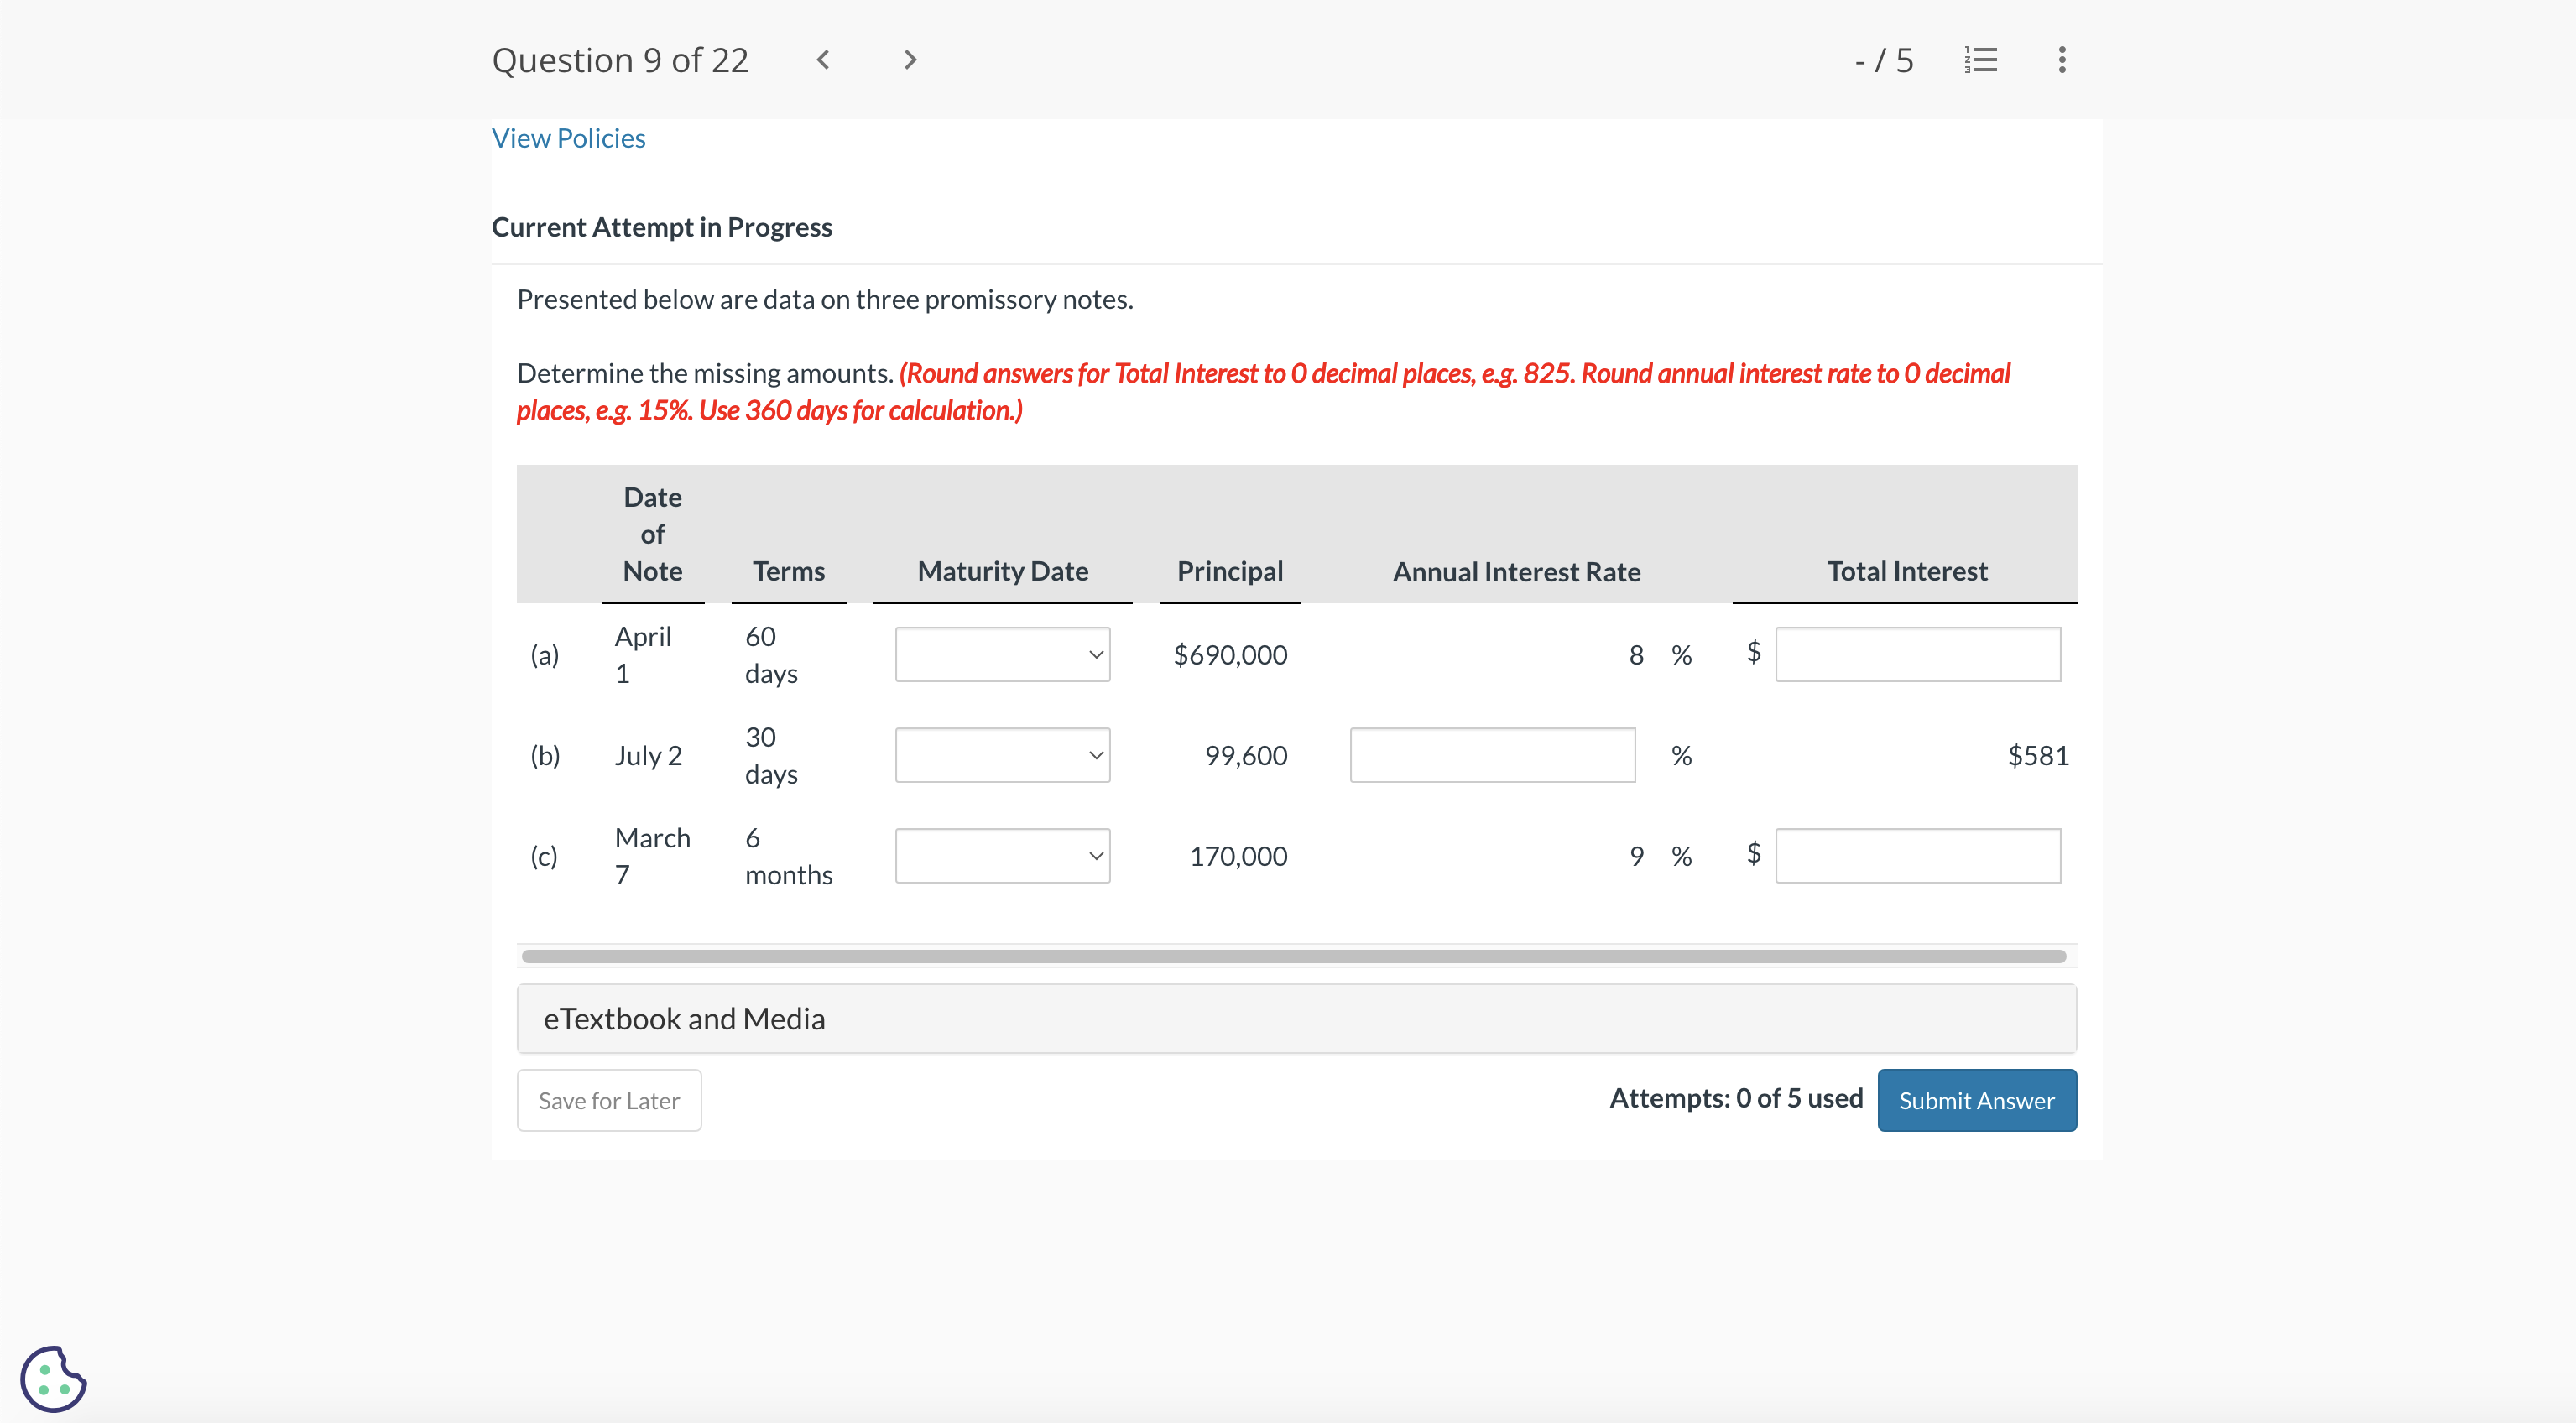
Task: Click the '- / 5' score text
Action: pyautogui.click(x=1884, y=60)
